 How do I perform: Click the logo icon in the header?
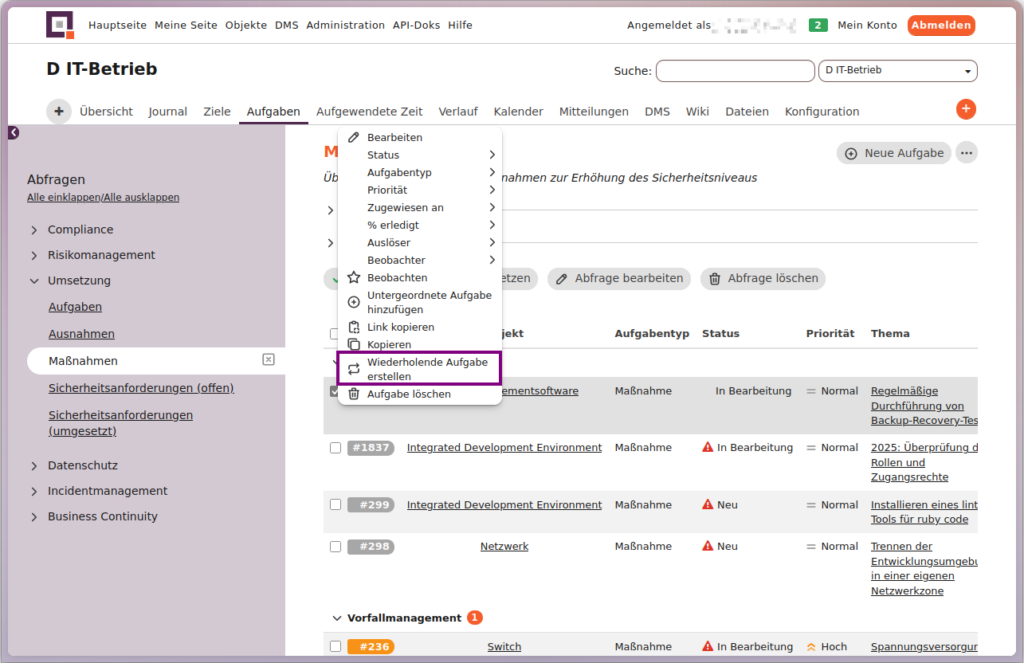point(60,25)
